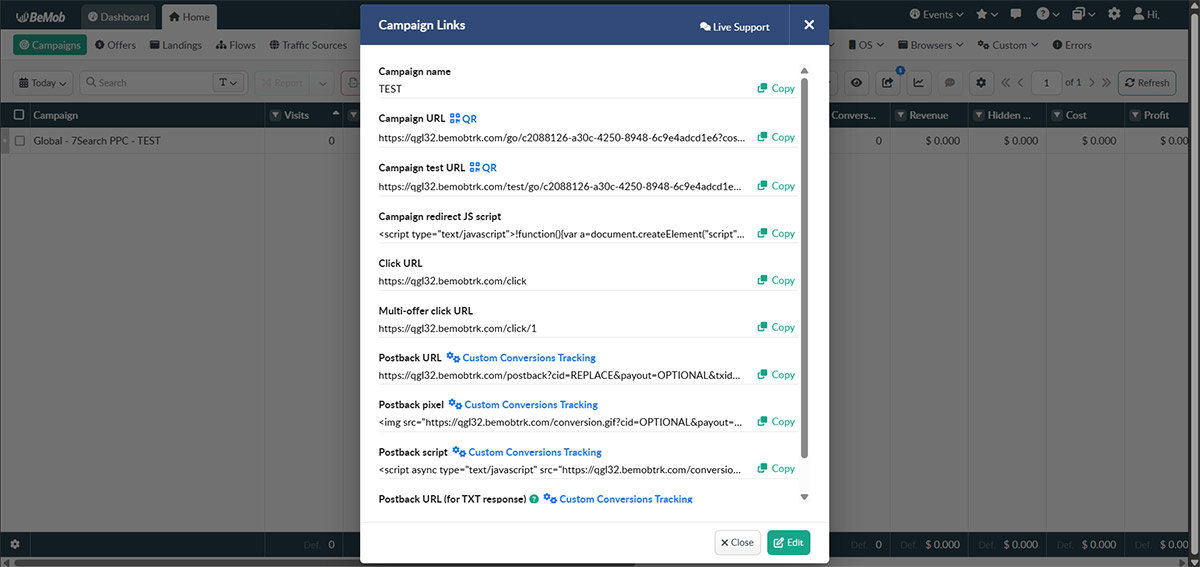Open the Flows section
Viewport: 1200px width, 567px height.
coord(234,45)
